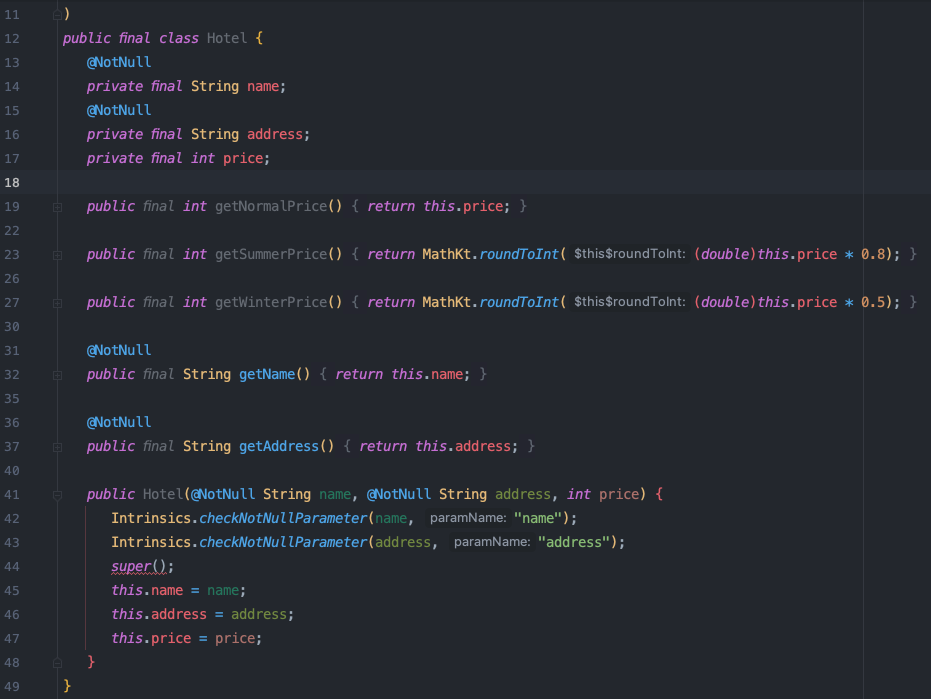Viewport: 931px width, 699px height.
Task: Click Hotel constructor name on line 41
Action: [x=163, y=494]
